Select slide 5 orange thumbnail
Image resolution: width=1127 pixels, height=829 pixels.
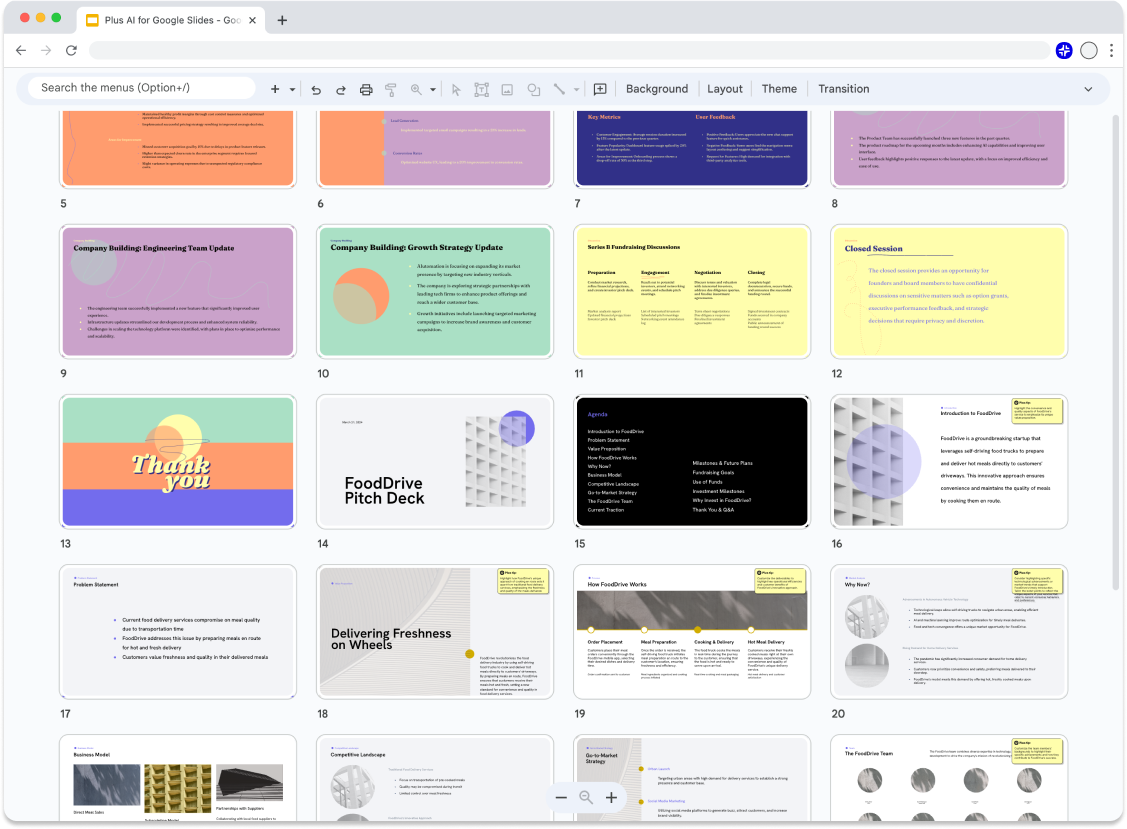178,148
